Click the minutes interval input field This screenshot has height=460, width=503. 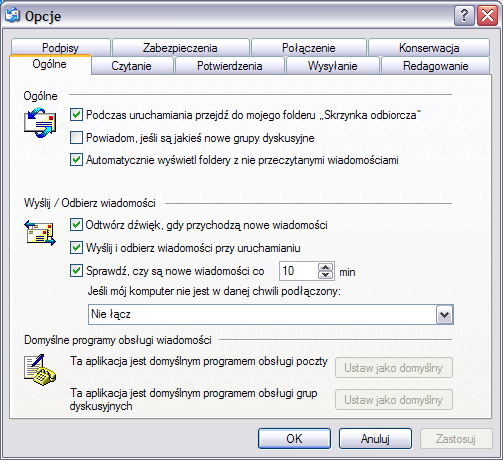299,271
